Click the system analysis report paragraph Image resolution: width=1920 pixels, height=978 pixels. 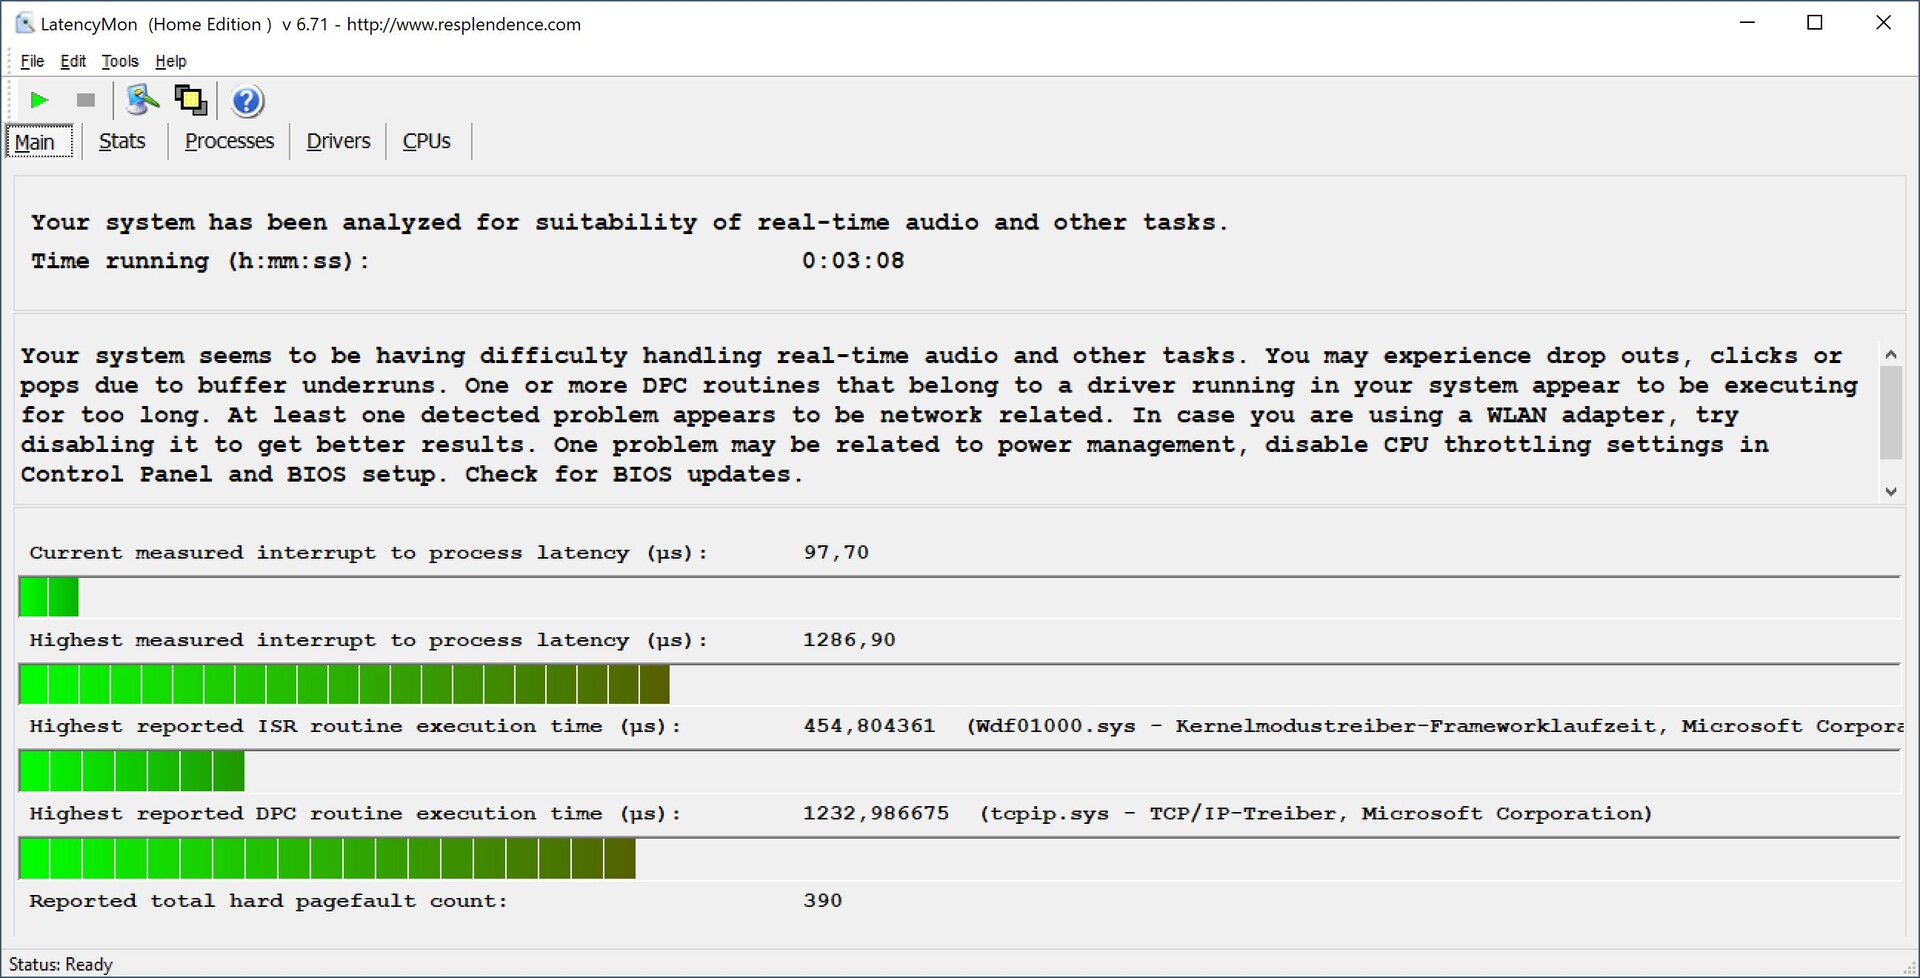[940, 415]
